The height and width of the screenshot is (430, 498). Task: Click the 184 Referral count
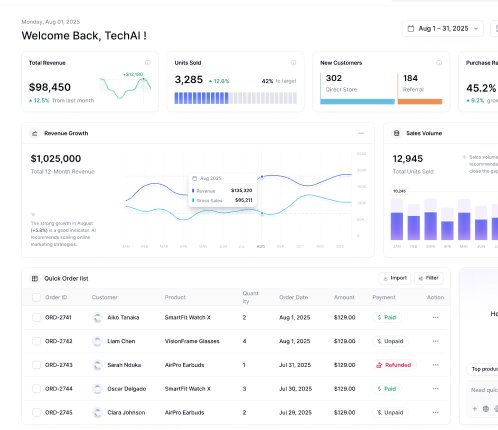coord(410,78)
